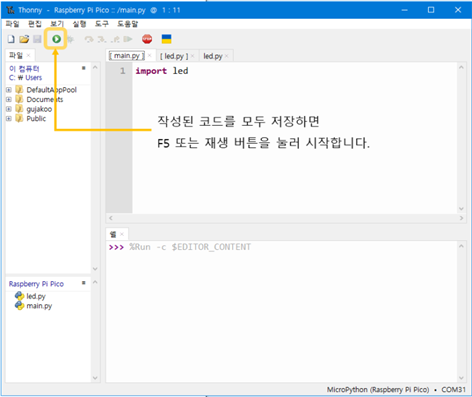Click the Step over icon
Viewport: 472px width, 397px height.
(x=89, y=39)
